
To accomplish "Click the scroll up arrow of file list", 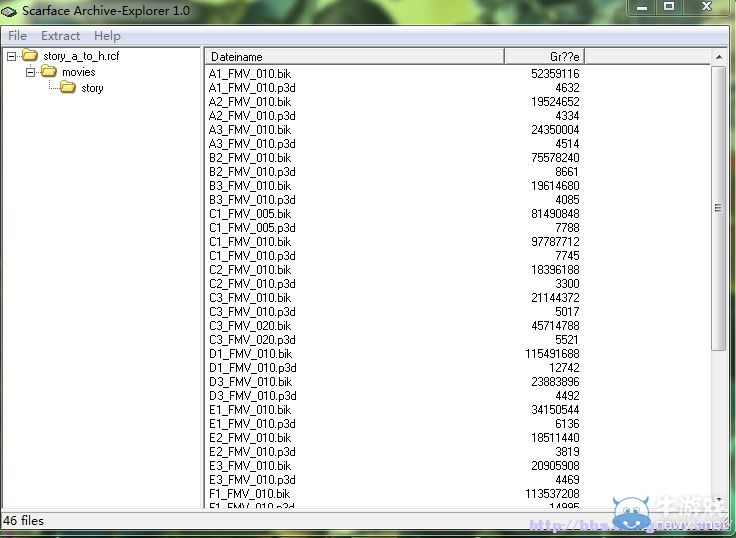I will tap(719, 57).
